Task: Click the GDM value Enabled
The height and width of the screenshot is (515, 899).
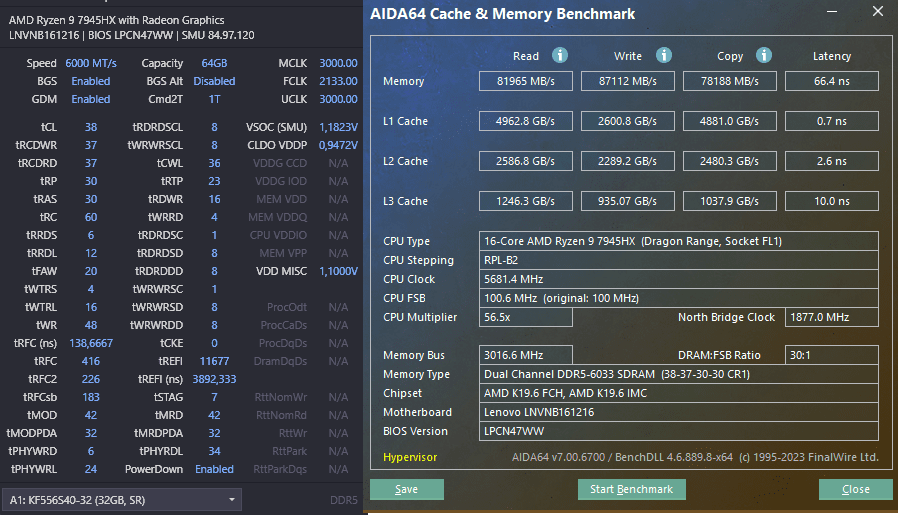Action: click(x=91, y=99)
